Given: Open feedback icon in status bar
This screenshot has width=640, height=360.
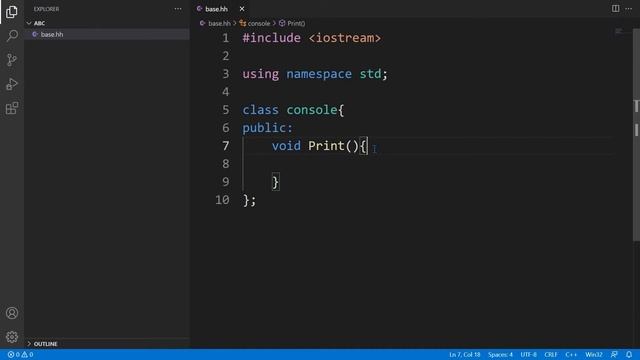Looking at the screenshot, I should click(x=614, y=354).
